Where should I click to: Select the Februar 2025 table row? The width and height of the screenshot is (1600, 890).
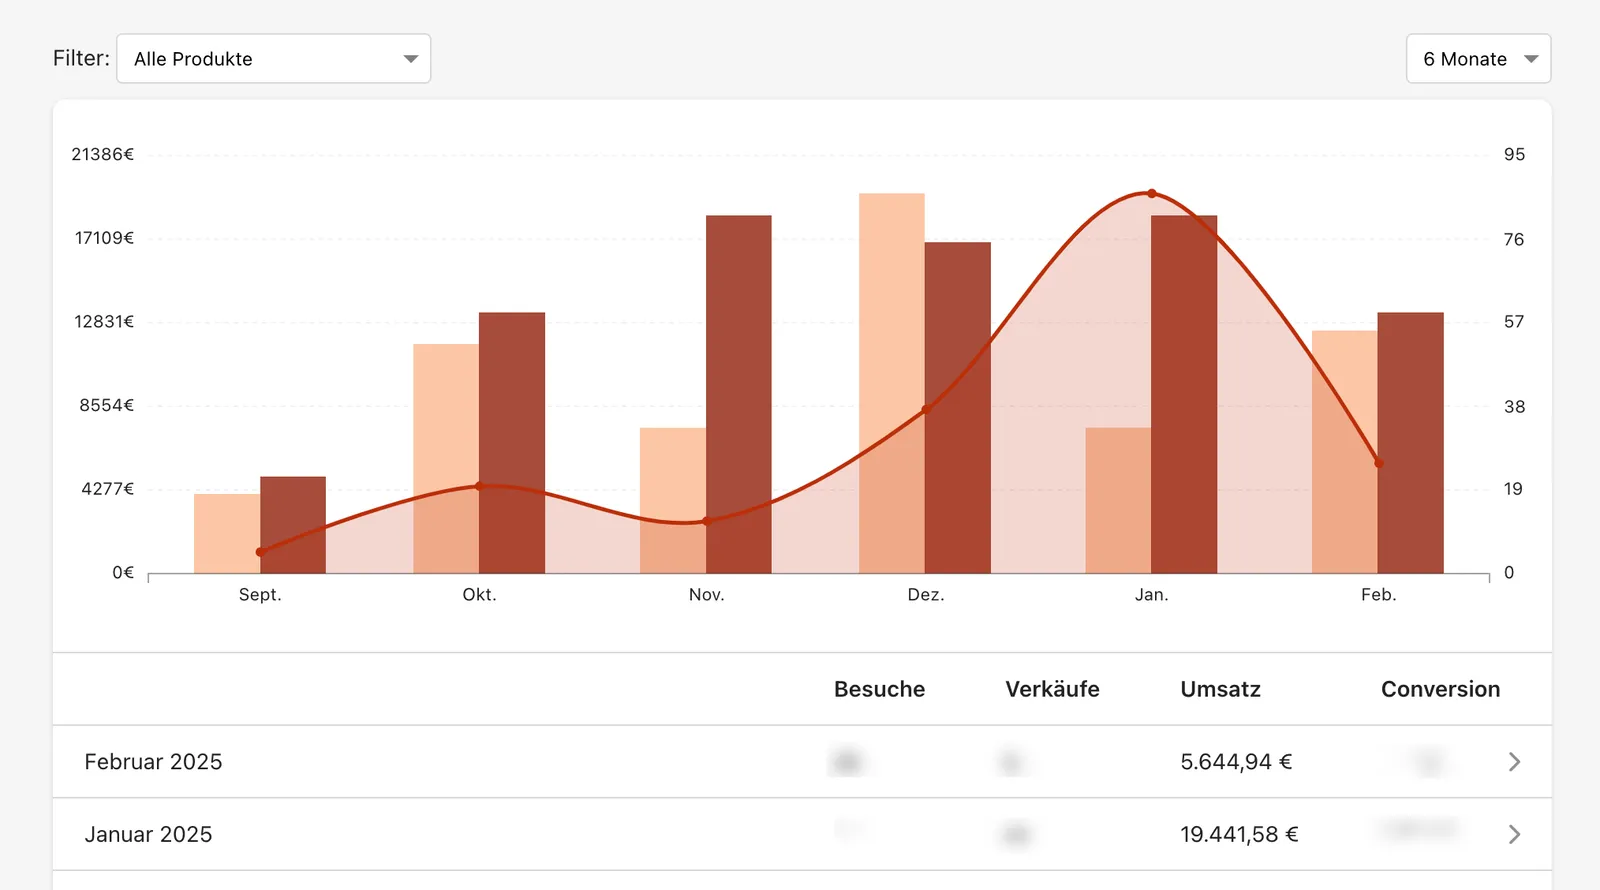[x=802, y=762]
